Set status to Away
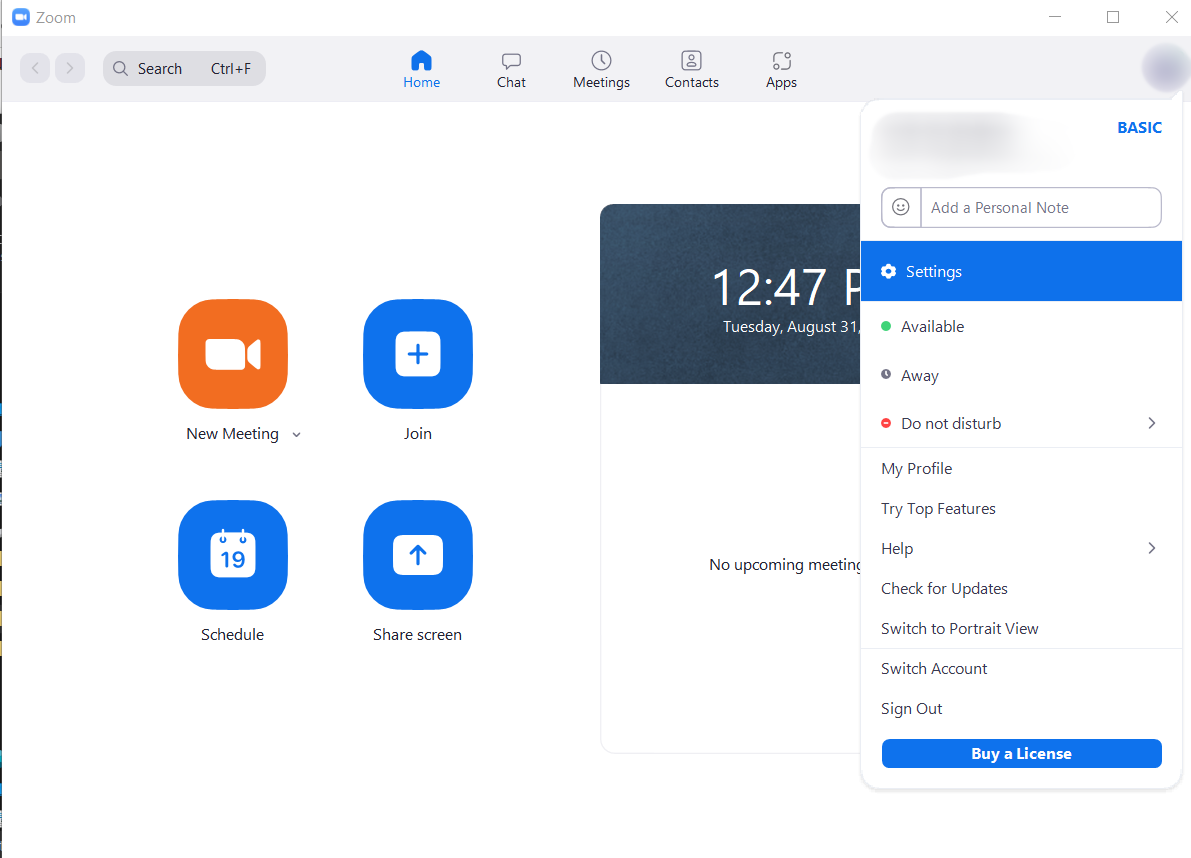1191x858 pixels. (919, 375)
